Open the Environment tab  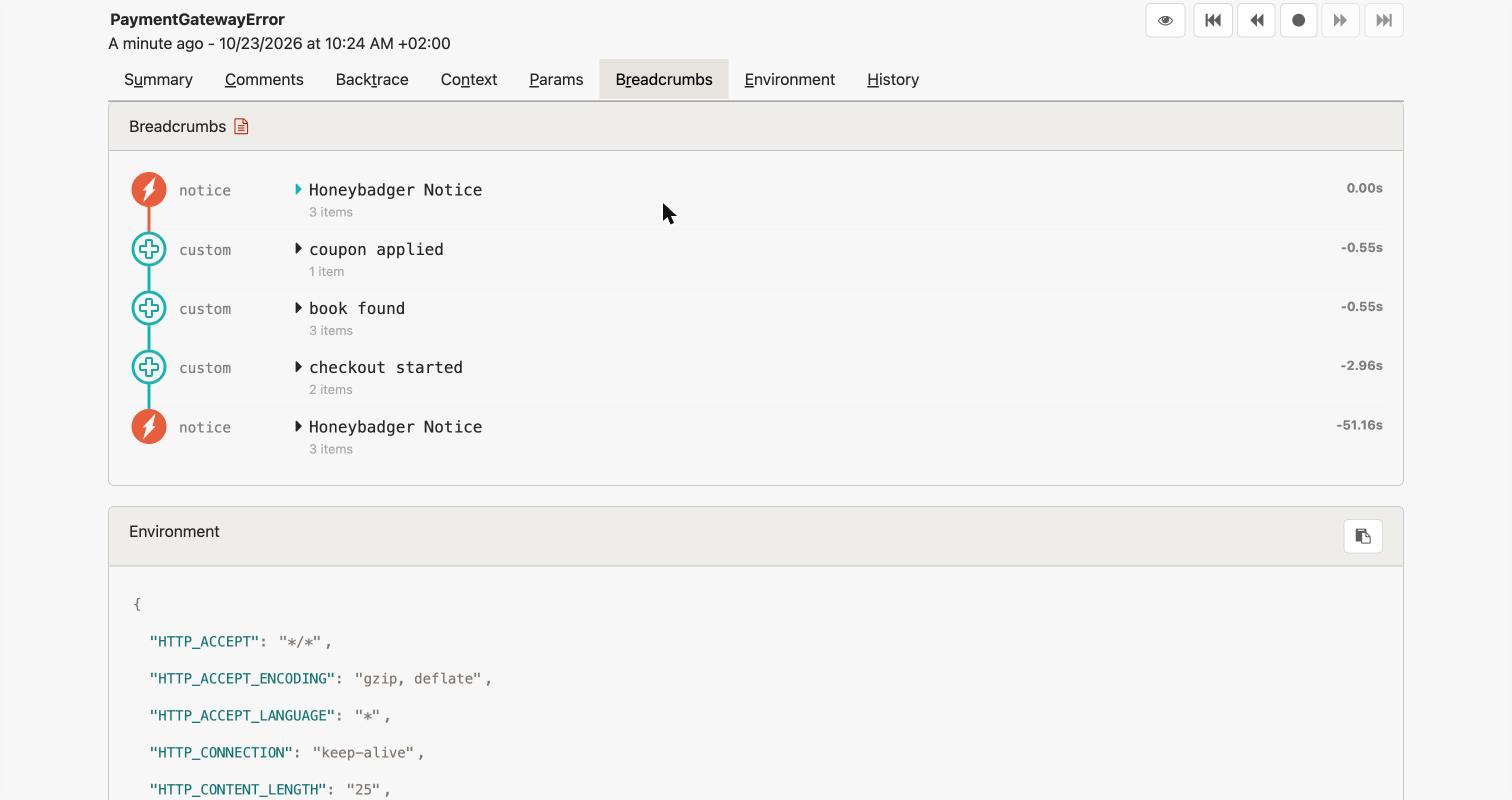tap(790, 79)
